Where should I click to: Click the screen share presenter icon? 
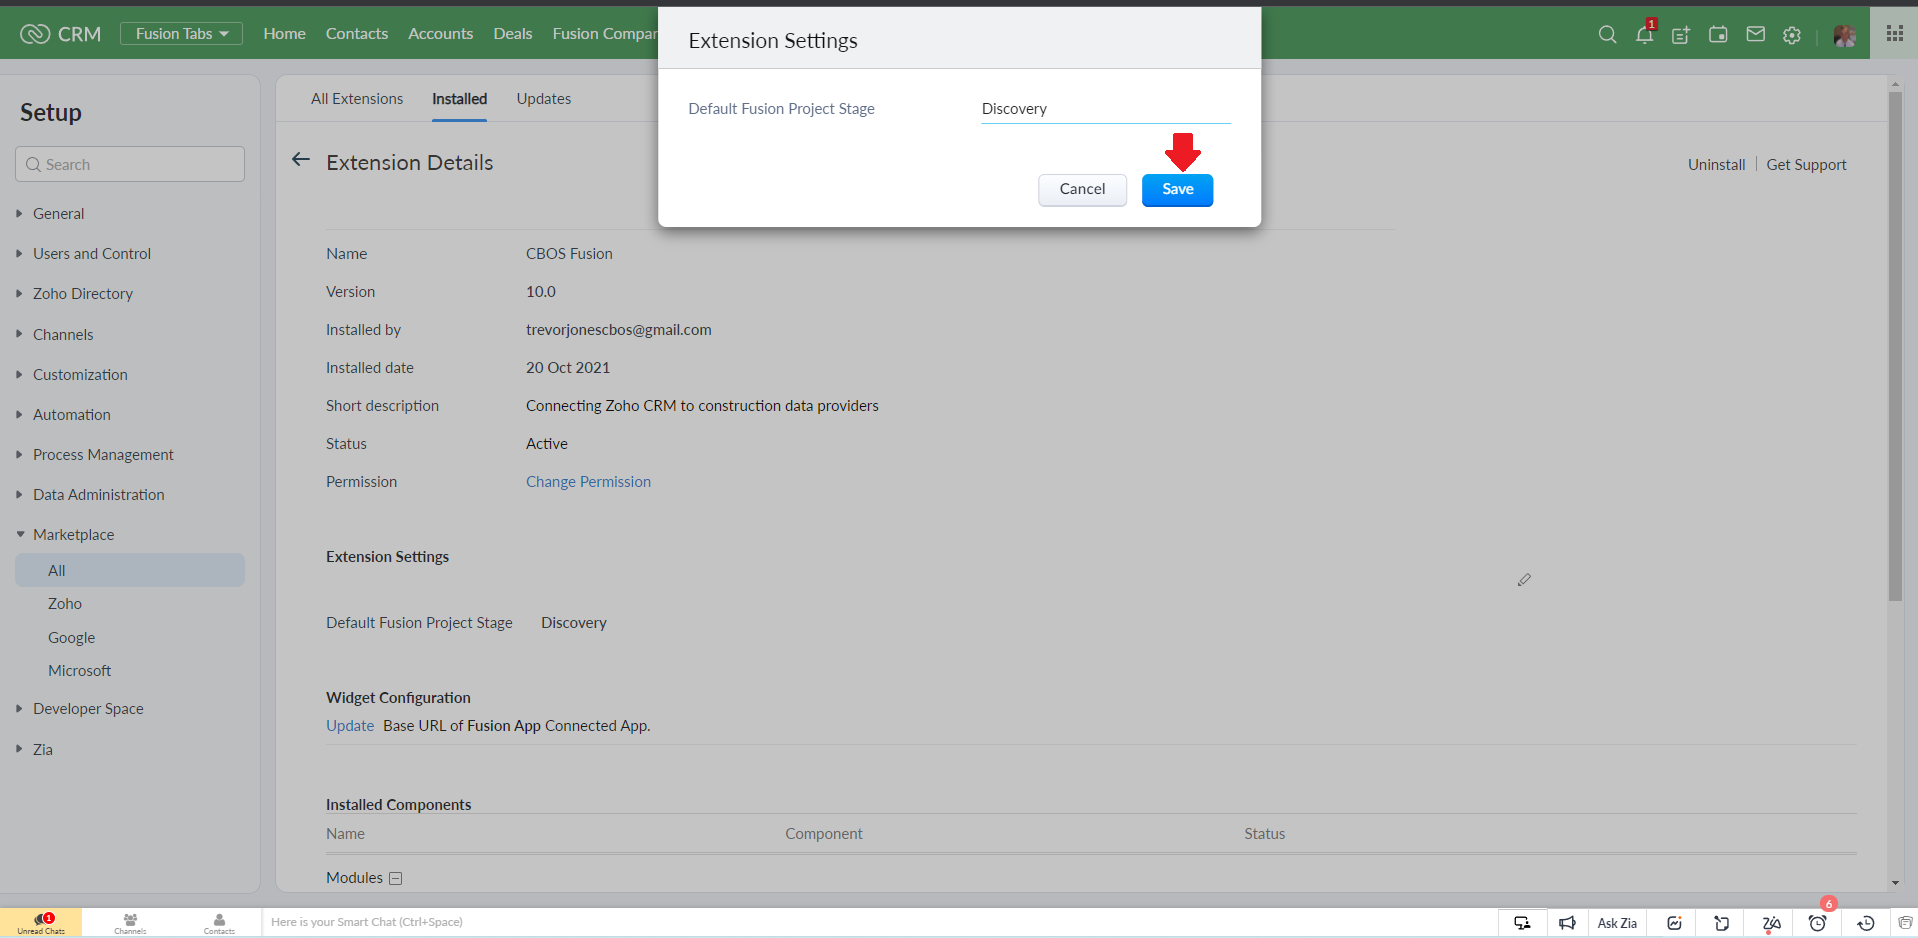tap(1522, 923)
